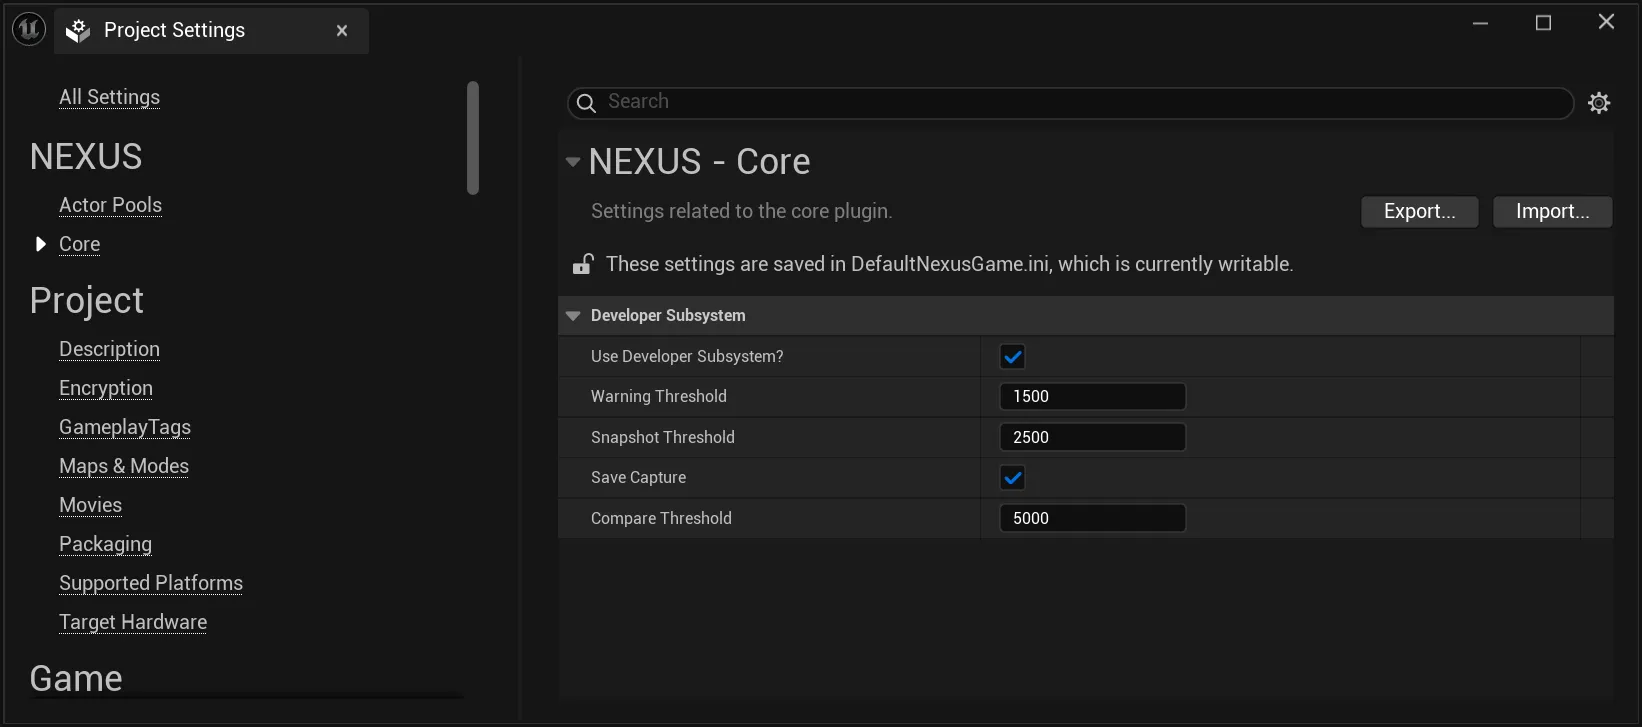Click the Game category heading in sidebar

[x=76, y=679]
